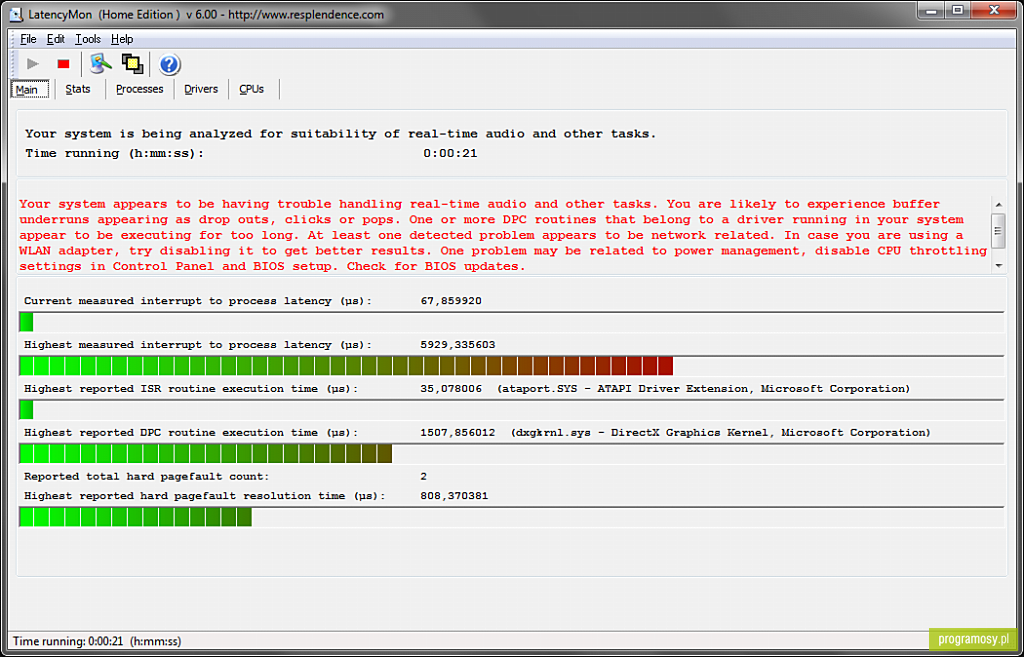Switch to the Stats tab
The width and height of the screenshot is (1024, 657).
78,89
